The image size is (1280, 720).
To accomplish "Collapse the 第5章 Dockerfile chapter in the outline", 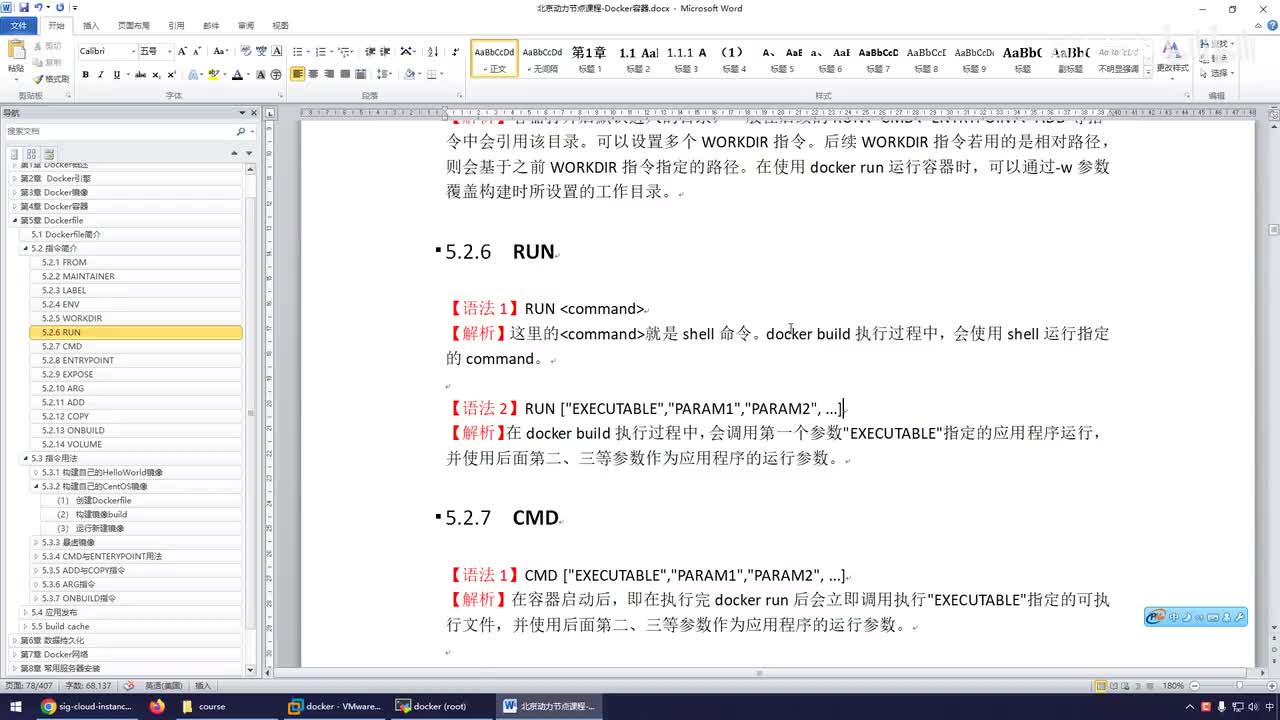I will point(15,220).
